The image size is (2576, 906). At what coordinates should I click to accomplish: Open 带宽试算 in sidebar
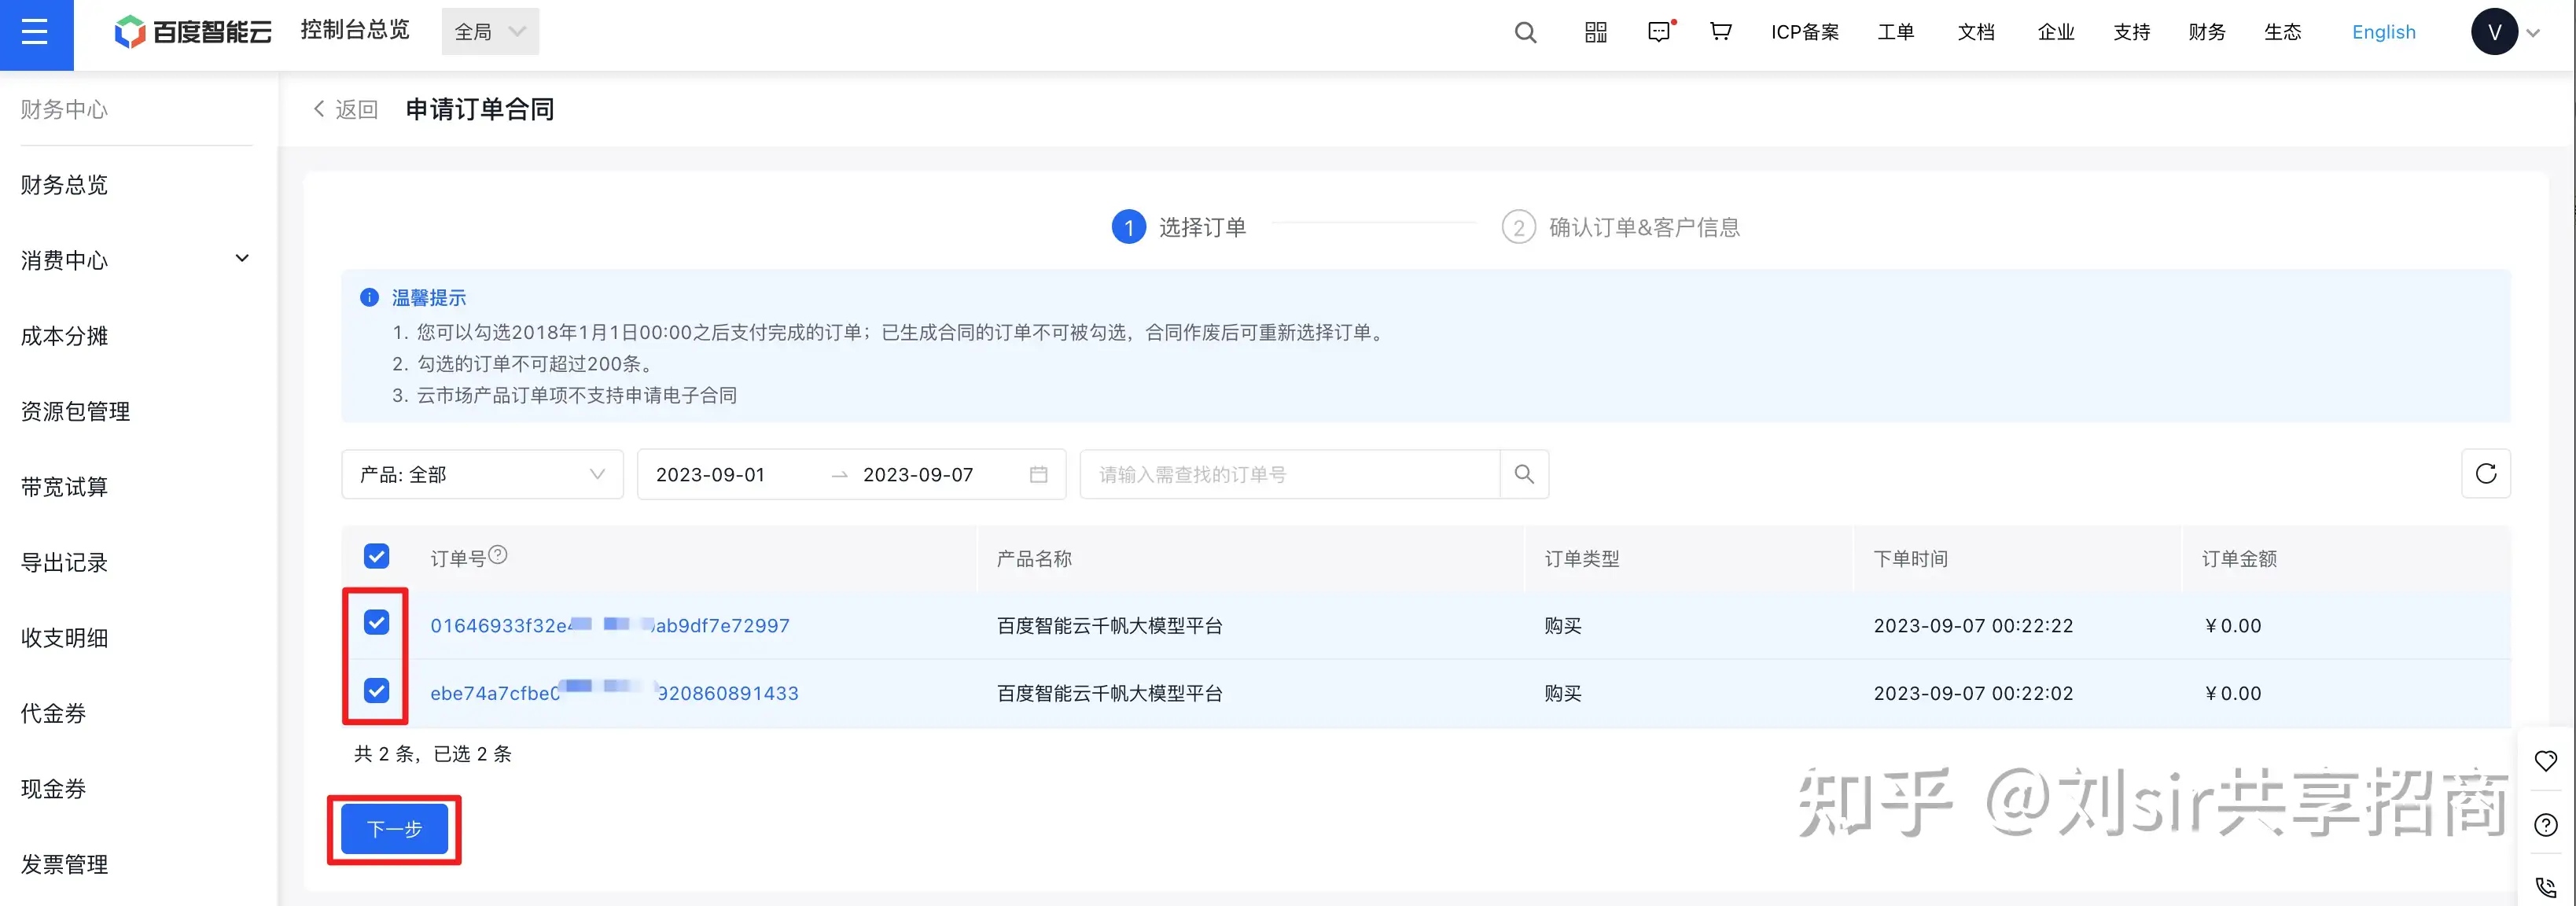(64, 487)
